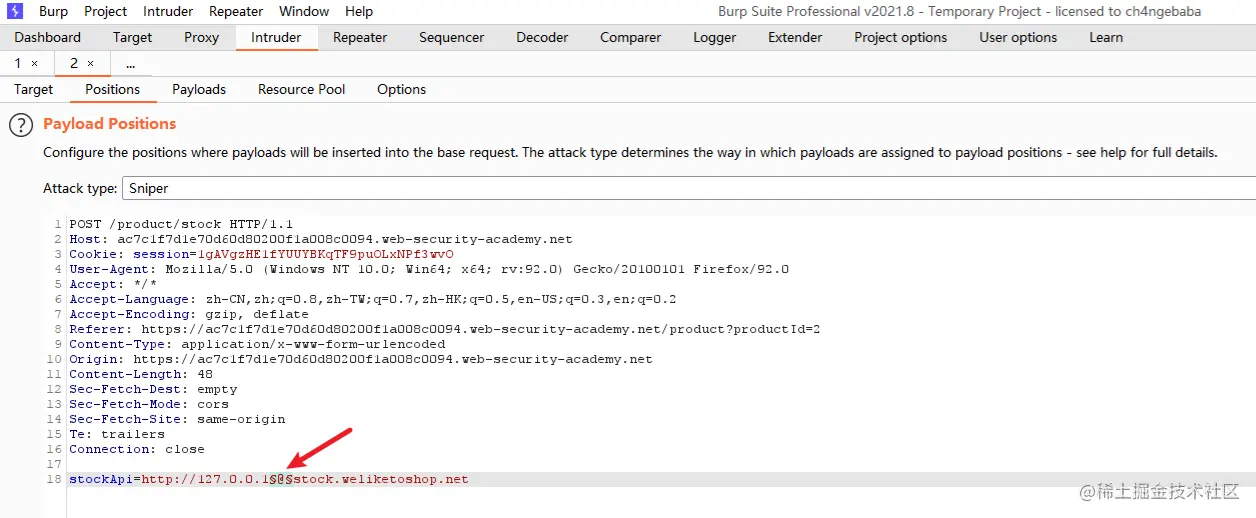Image resolution: width=1256 pixels, height=518 pixels.
Task: Click the Origin header line
Action: [x=360, y=359]
